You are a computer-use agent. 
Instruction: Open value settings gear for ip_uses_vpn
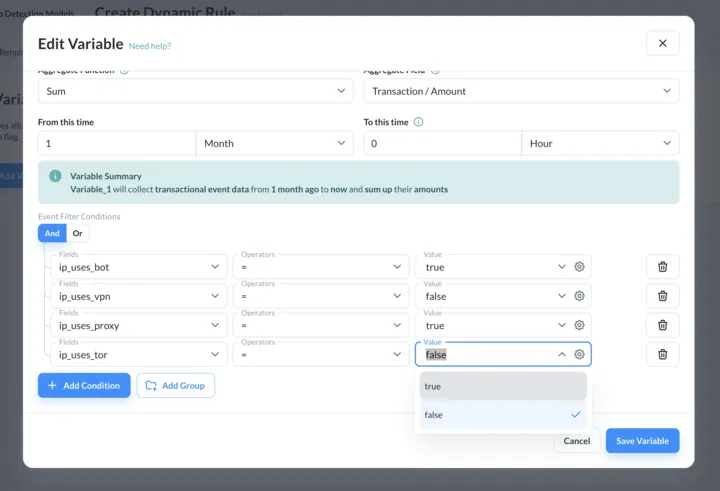click(x=579, y=296)
